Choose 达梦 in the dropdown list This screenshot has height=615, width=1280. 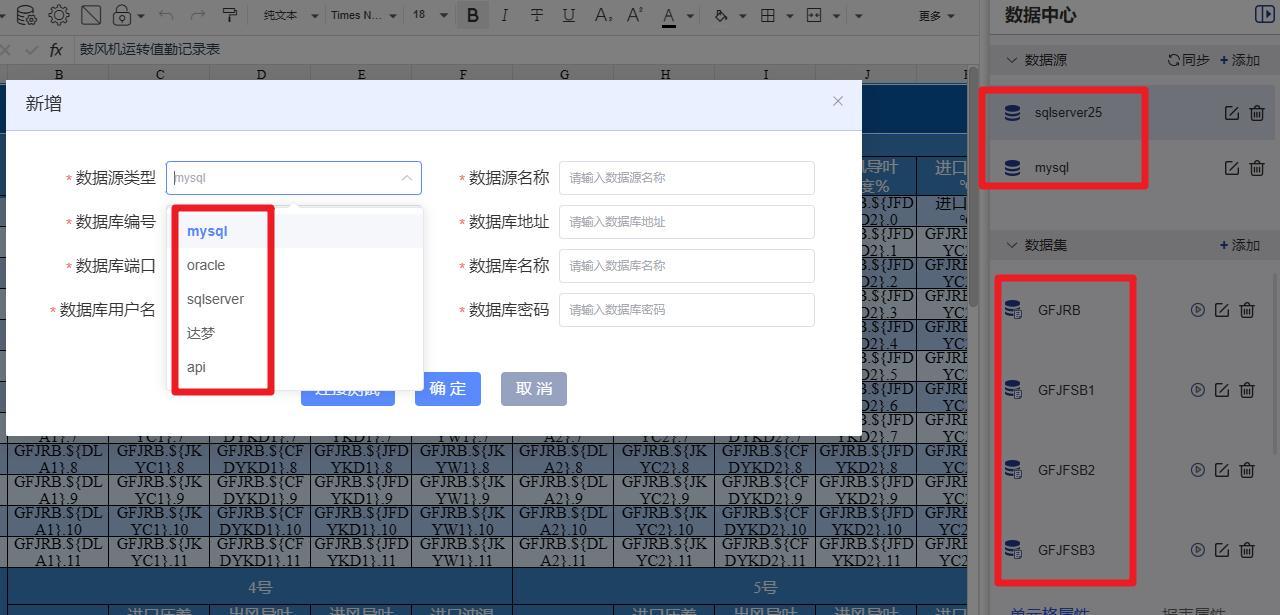coord(201,333)
